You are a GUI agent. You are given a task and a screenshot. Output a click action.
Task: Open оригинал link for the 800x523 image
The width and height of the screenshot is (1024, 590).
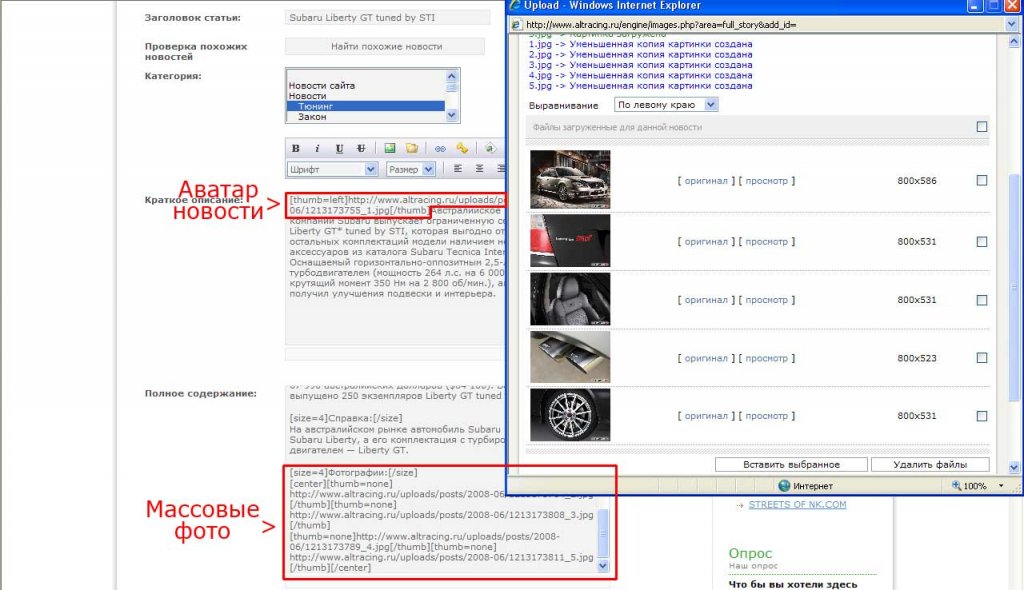tap(705, 358)
